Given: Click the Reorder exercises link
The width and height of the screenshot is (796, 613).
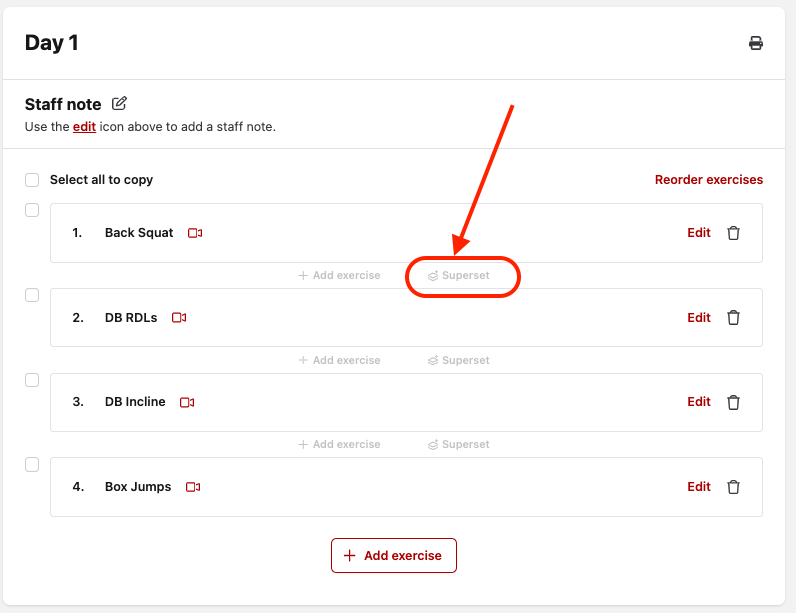Looking at the screenshot, I should point(708,180).
